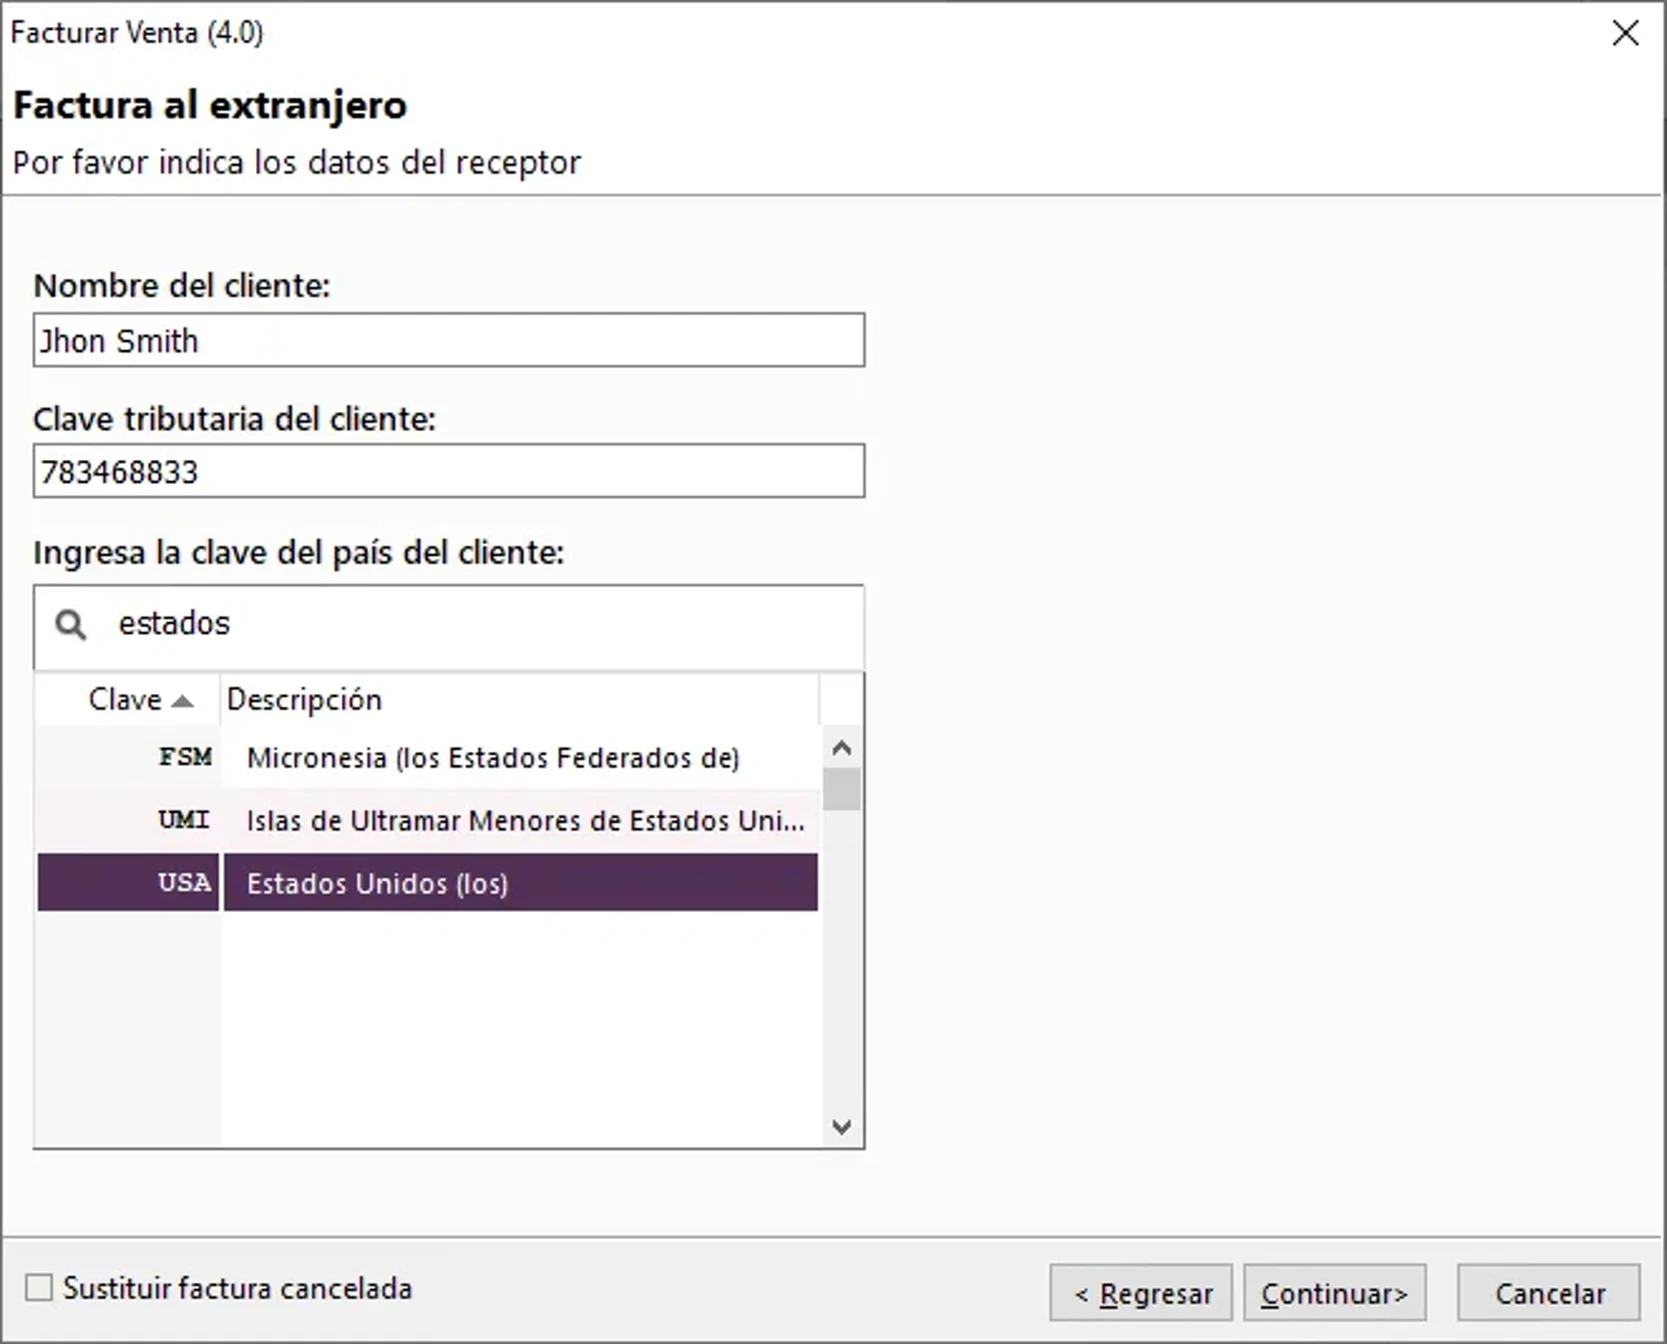Click the Nombre del cliente input field

[x=448, y=340]
